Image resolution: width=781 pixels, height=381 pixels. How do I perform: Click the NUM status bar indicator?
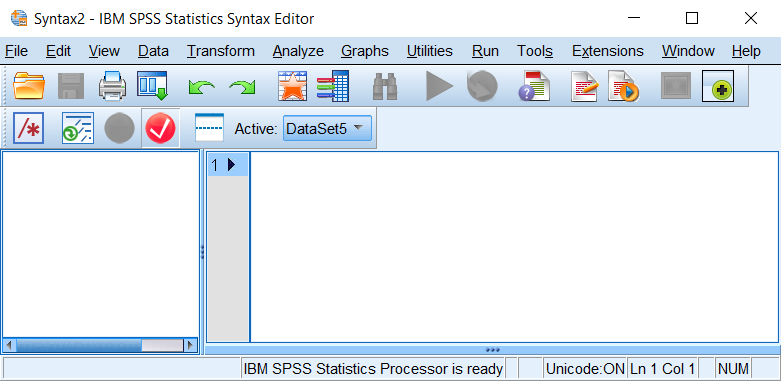(x=733, y=369)
